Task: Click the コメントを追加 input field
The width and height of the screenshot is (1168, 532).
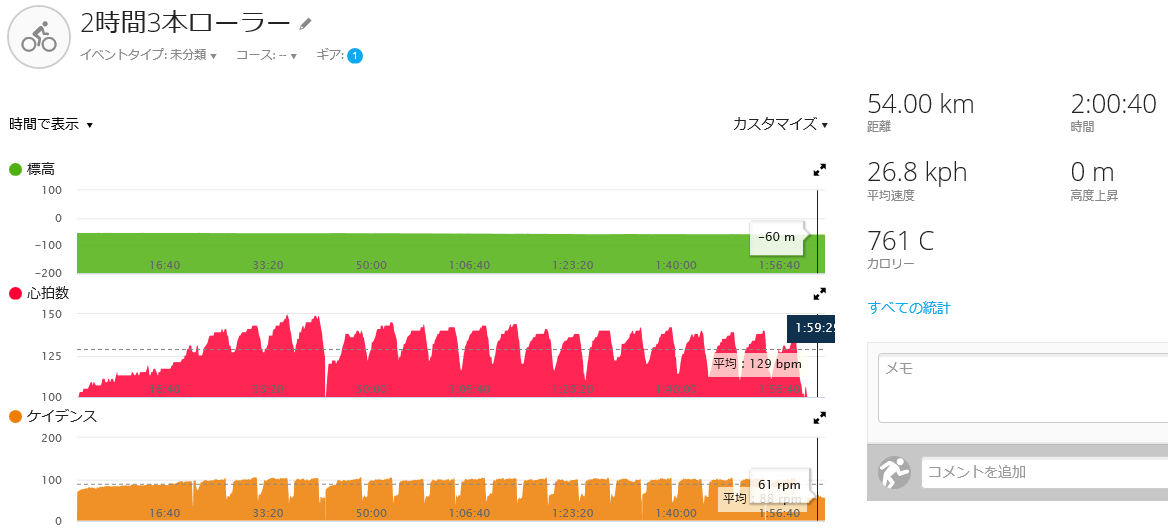Action: click(1044, 472)
